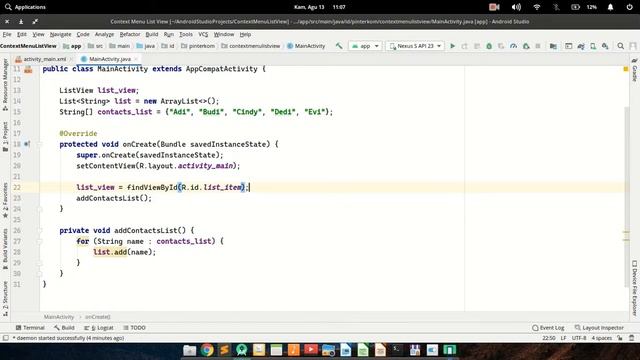Open the TODO tool window

[x=134, y=328]
